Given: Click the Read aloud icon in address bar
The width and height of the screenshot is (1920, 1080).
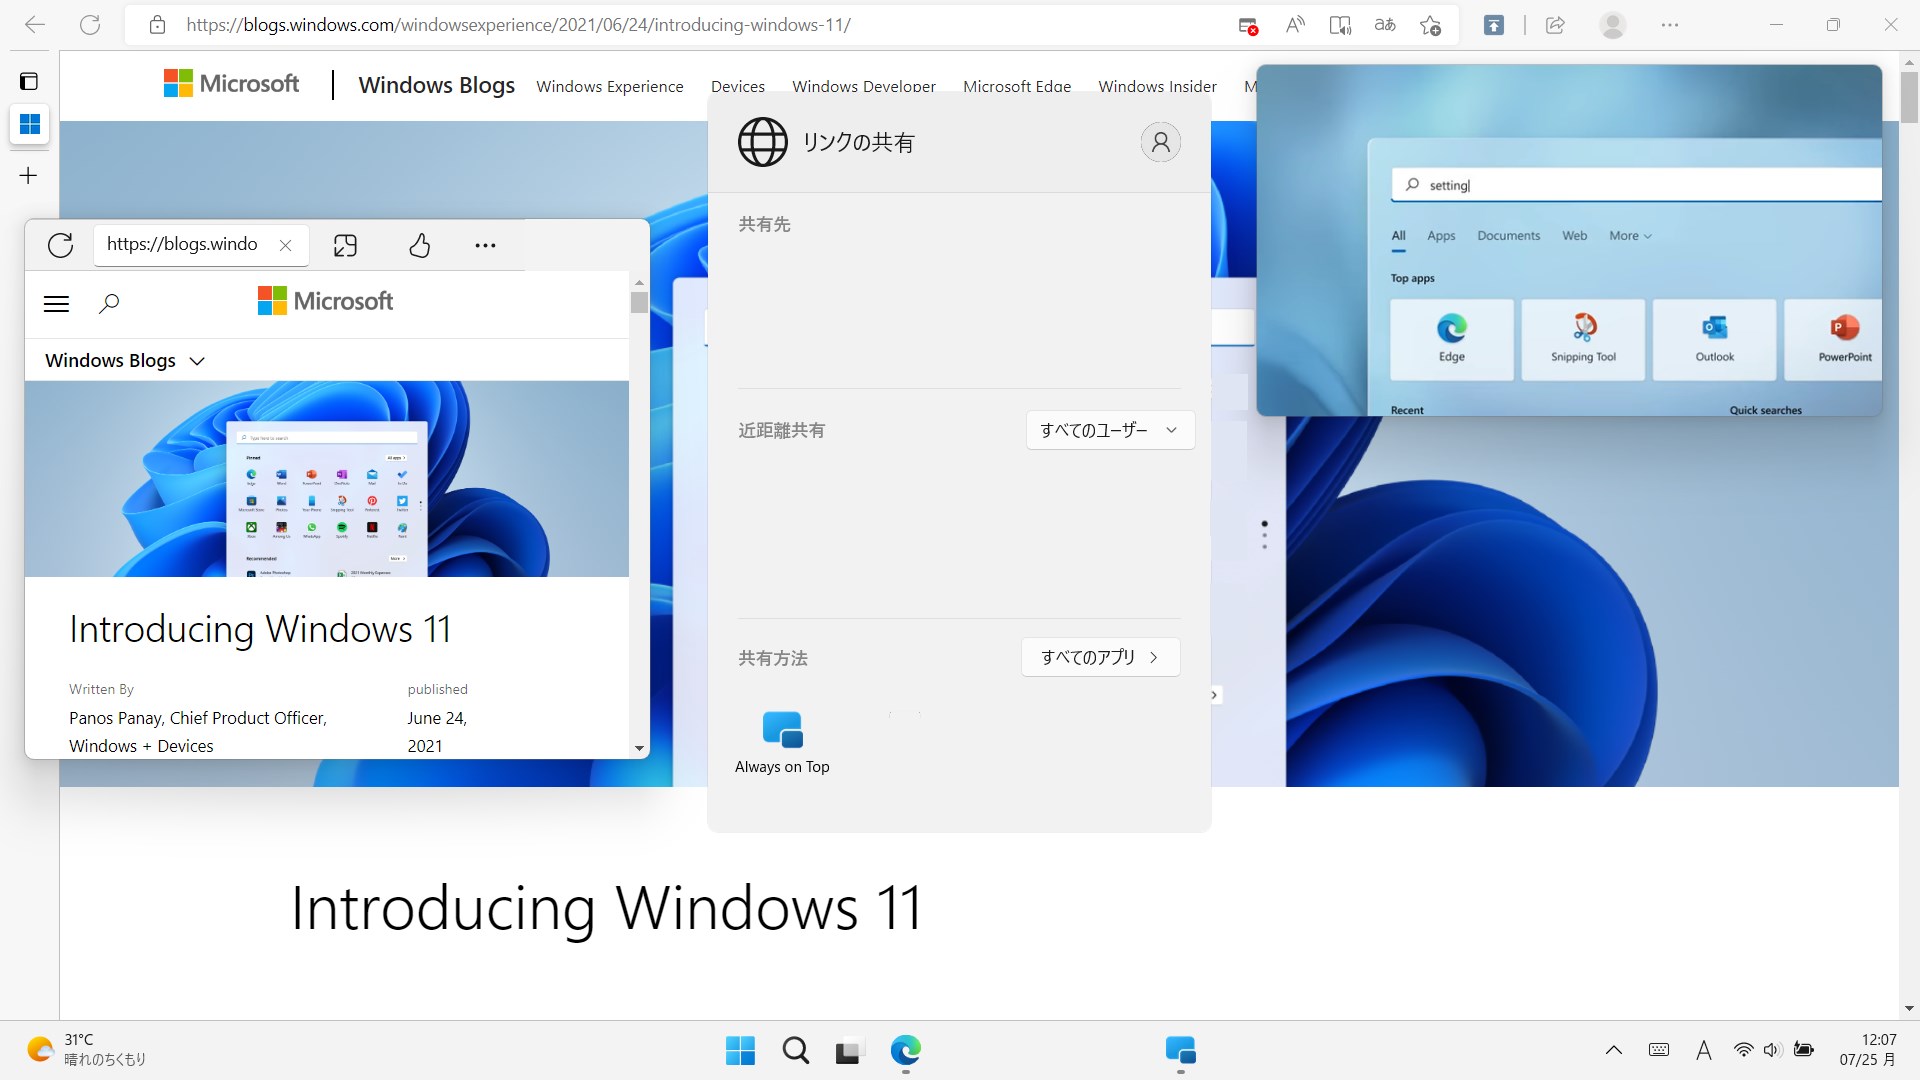Looking at the screenshot, I should pyautogui.click(x=1295, y=25).
